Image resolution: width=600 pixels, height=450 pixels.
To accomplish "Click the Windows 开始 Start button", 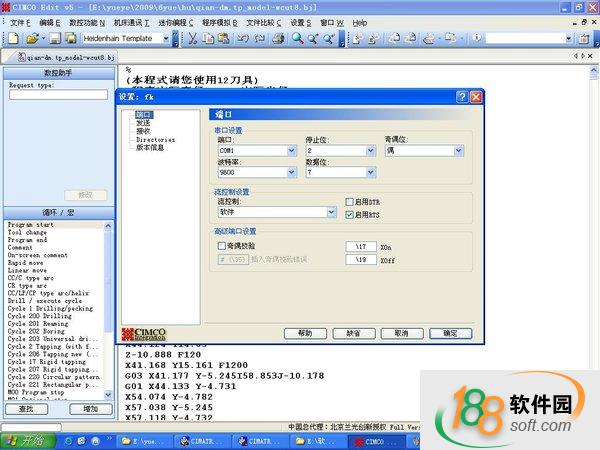I will [26, 441].
